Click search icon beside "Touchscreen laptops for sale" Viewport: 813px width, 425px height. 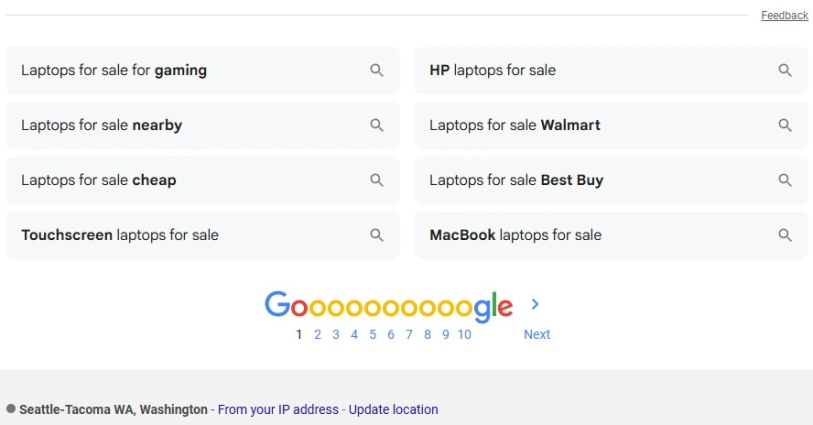pos(377,236)
